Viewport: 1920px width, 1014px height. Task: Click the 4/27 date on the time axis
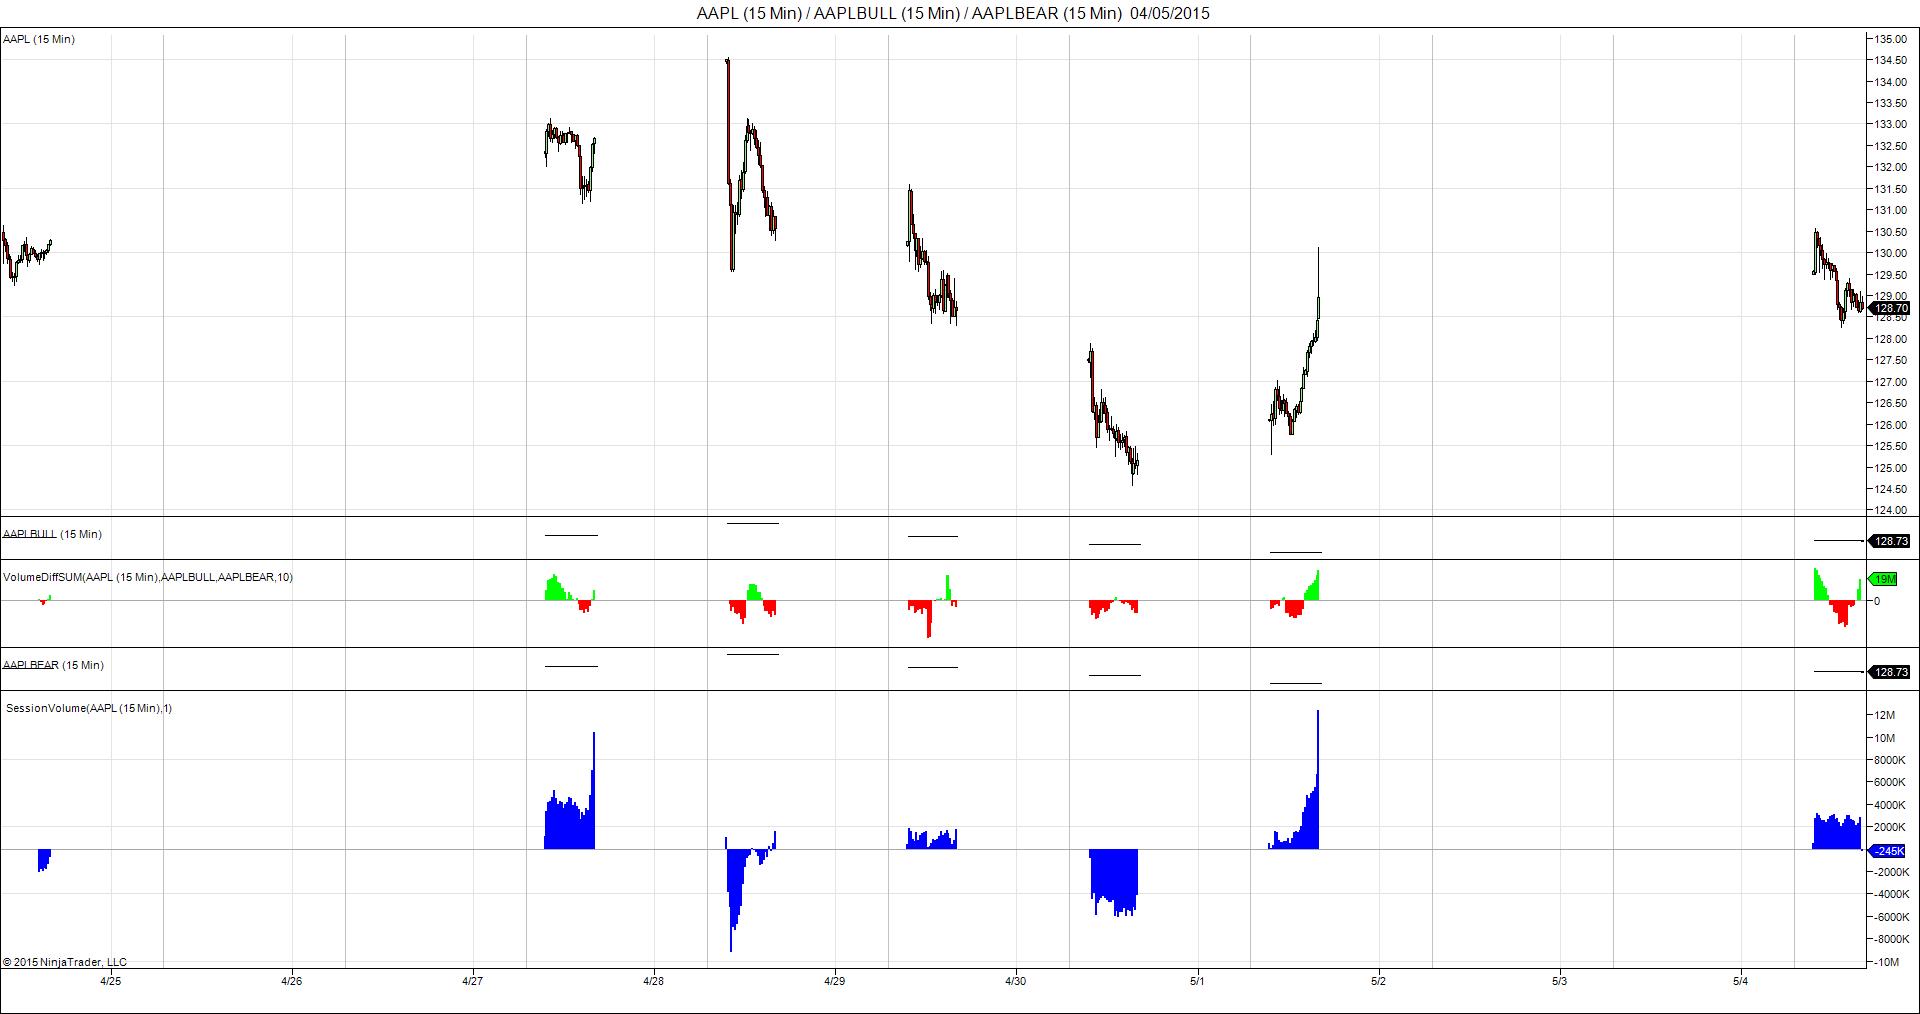coord(473,981)
